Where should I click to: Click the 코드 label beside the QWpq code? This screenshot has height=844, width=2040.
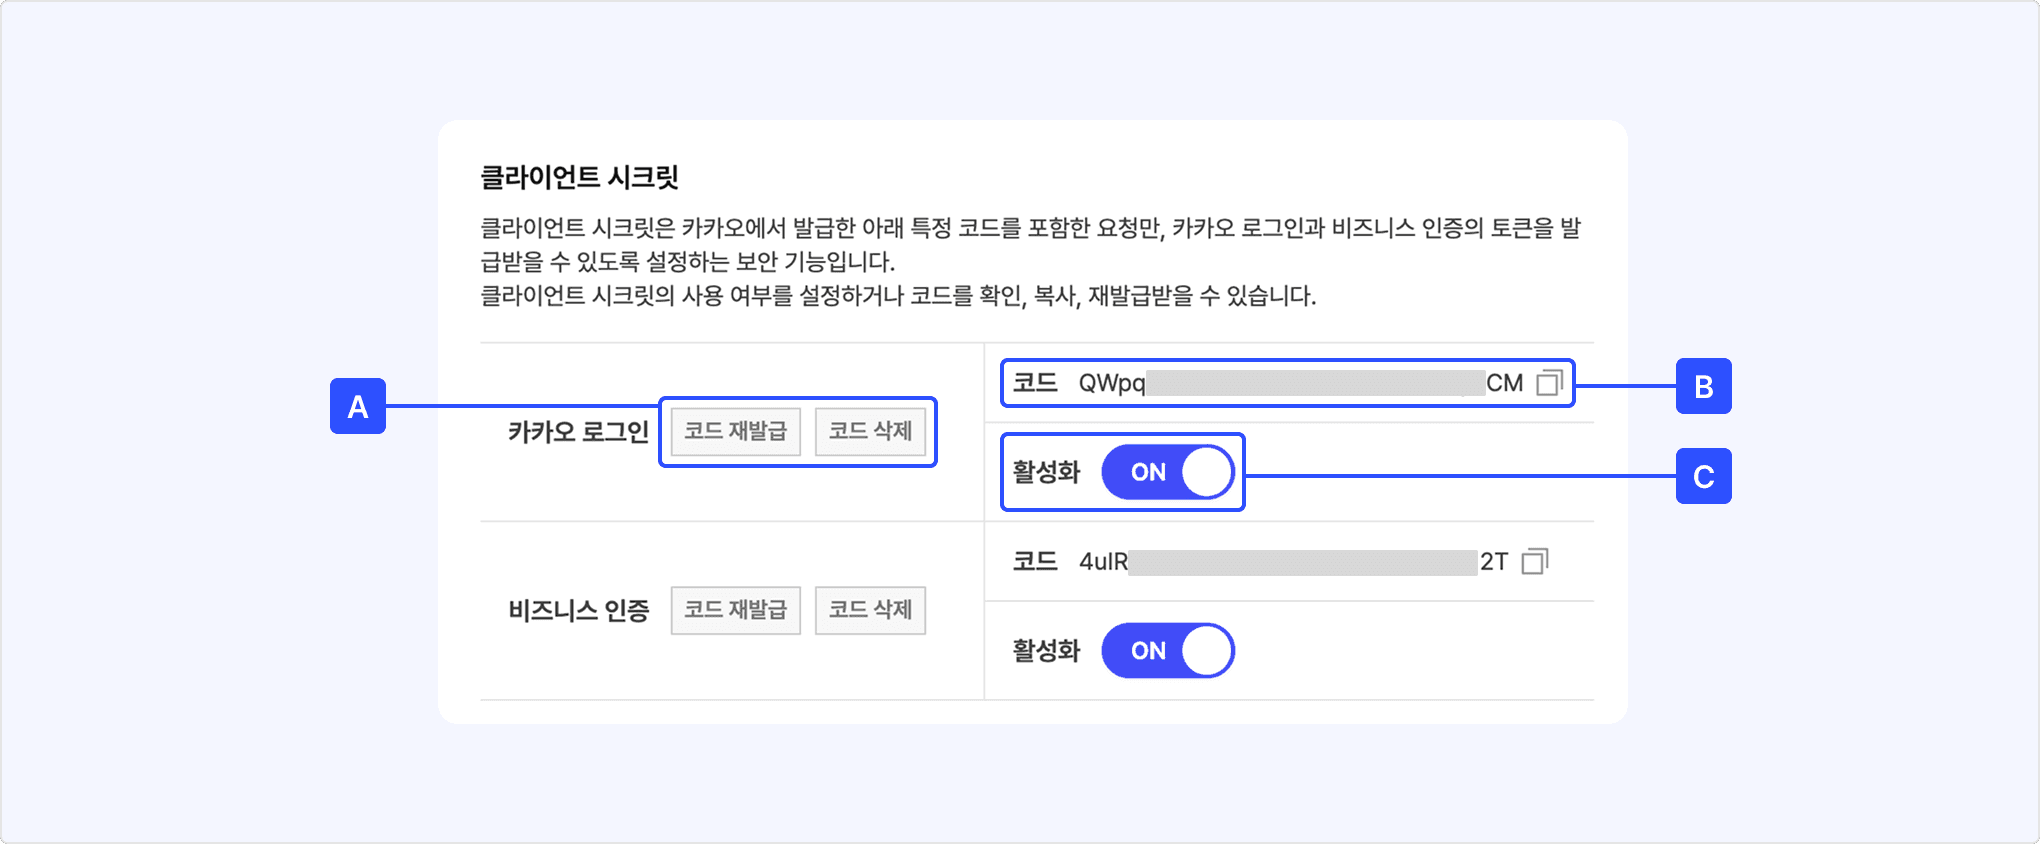(1035, 383)
